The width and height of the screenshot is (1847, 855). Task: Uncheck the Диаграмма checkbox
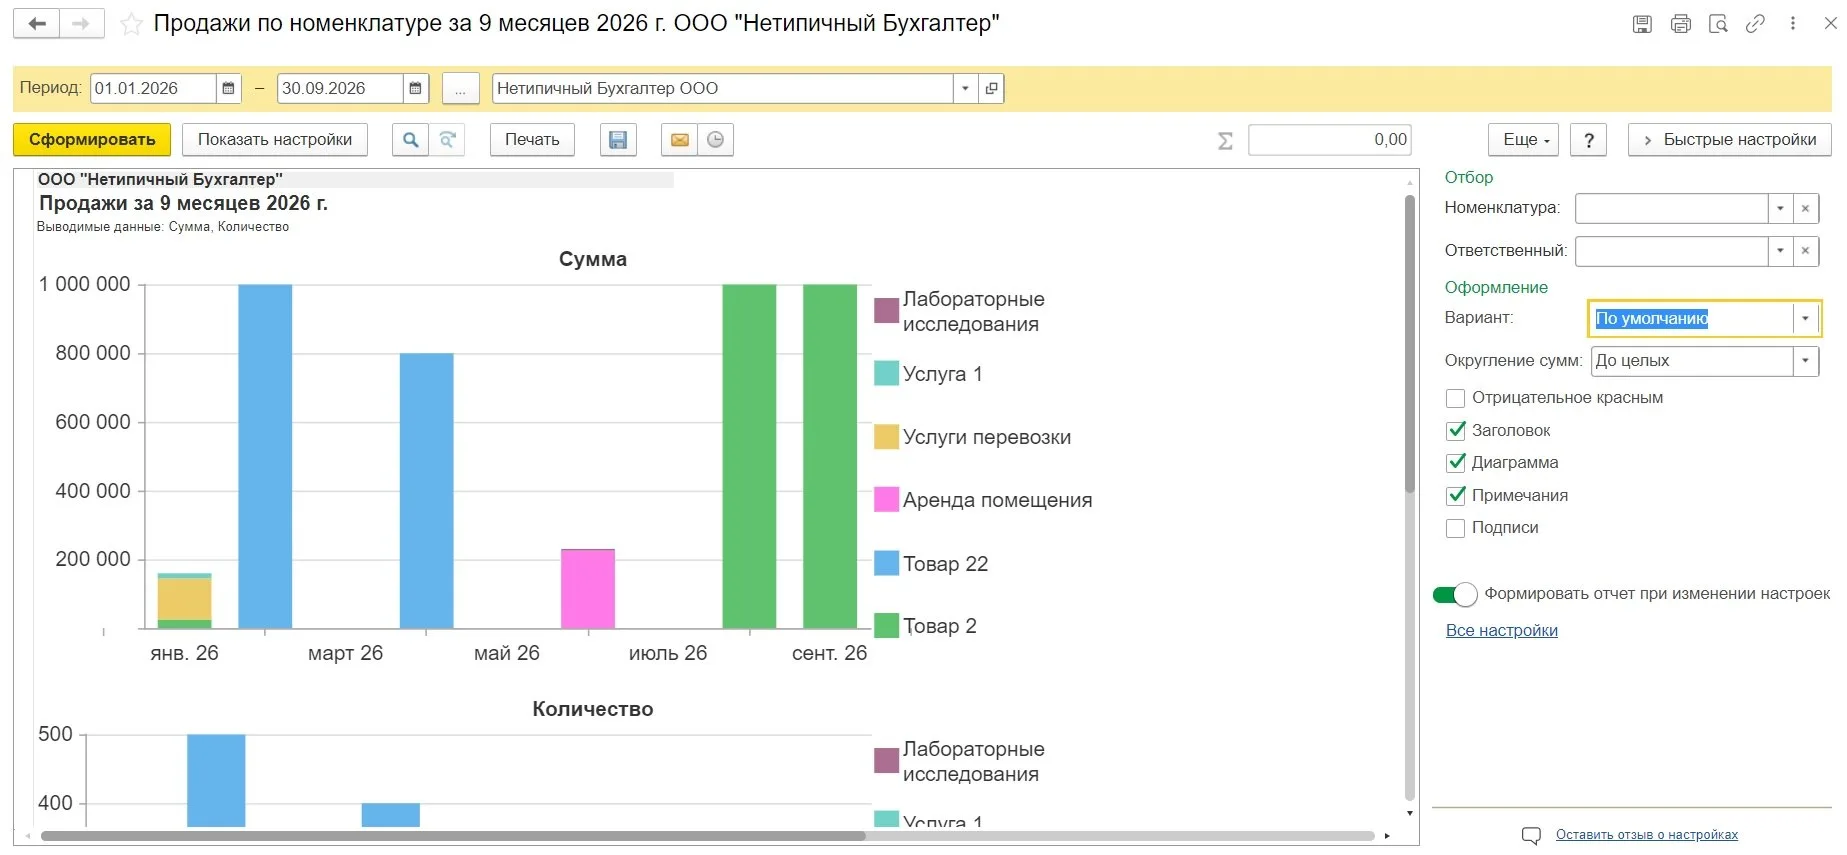(x=1456, y=463)
